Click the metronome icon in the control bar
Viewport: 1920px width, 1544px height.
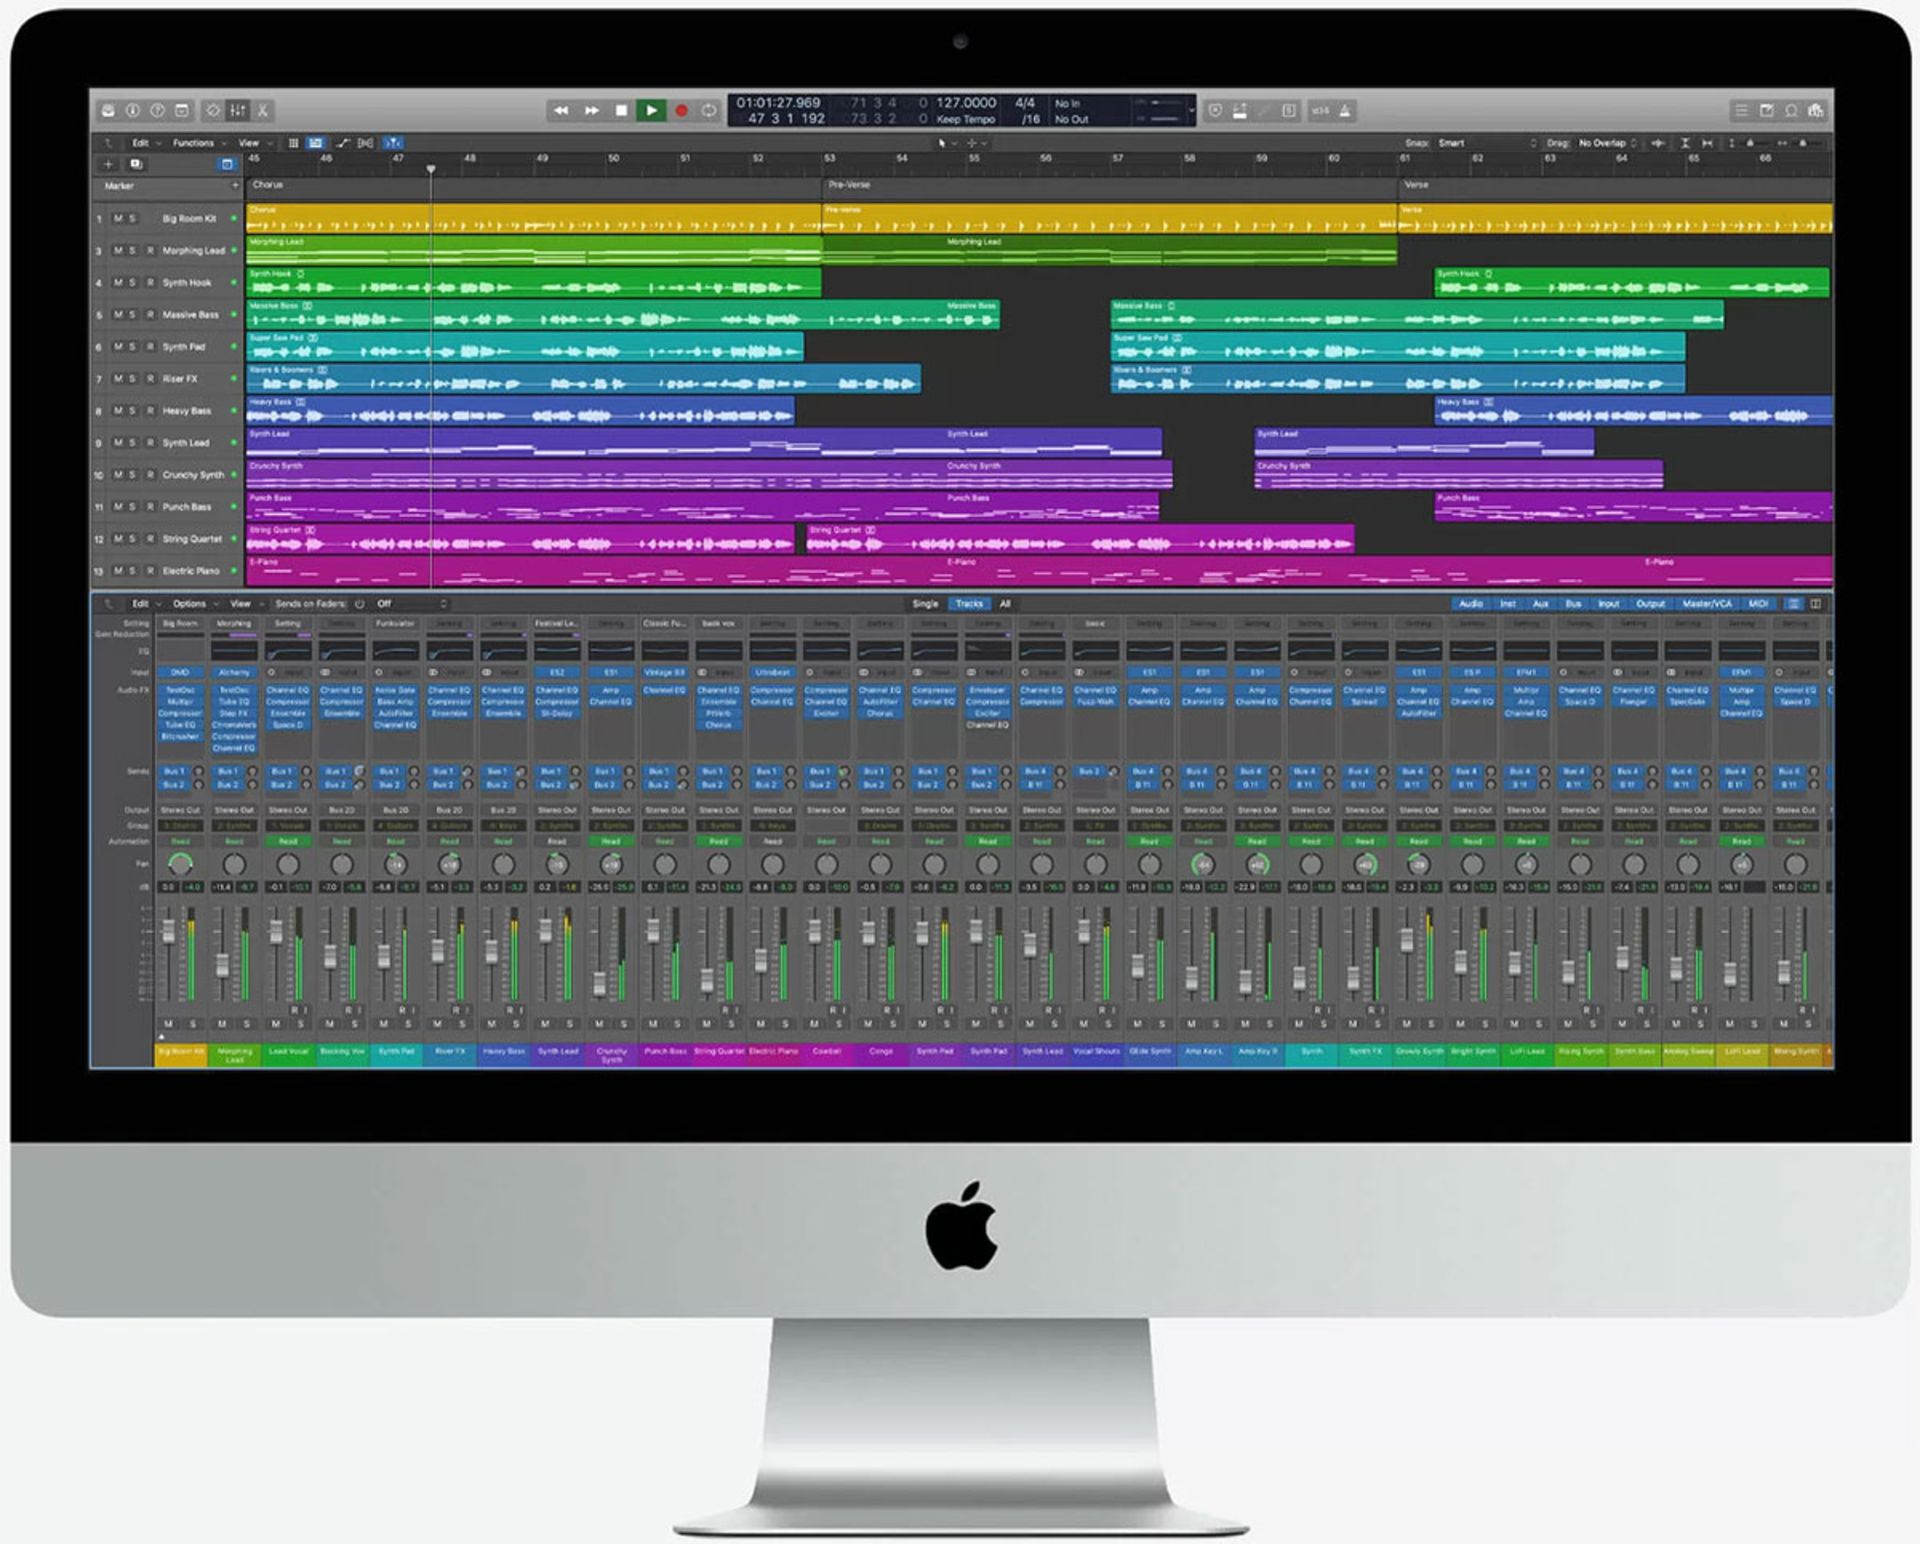coord(1344,111)
